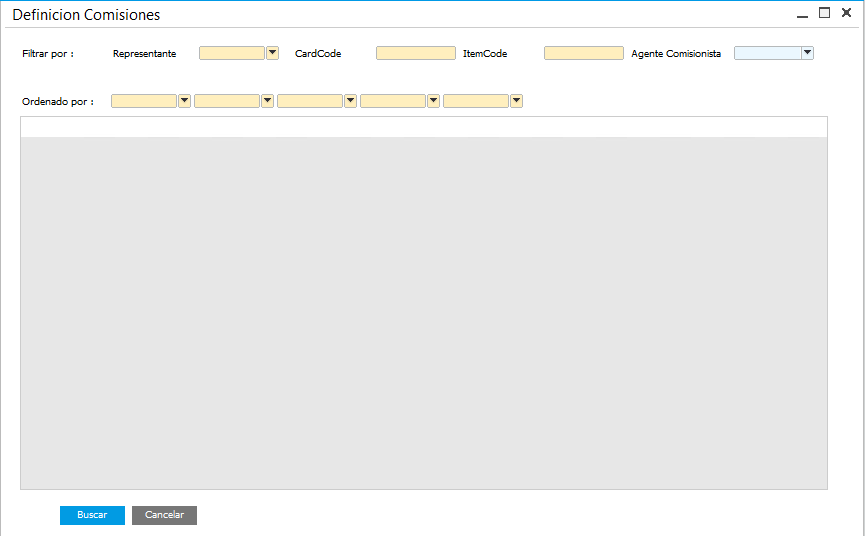Close the Definicion Comisiones window

point(846,13)
